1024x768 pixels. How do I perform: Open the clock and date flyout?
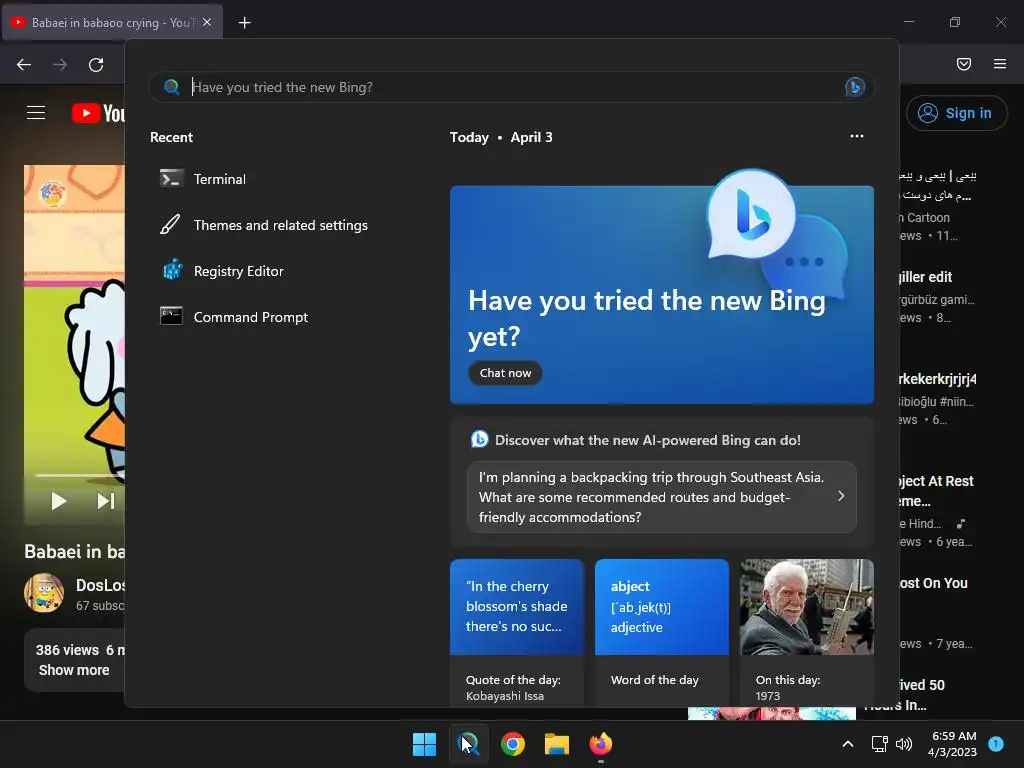pos(953,744)
